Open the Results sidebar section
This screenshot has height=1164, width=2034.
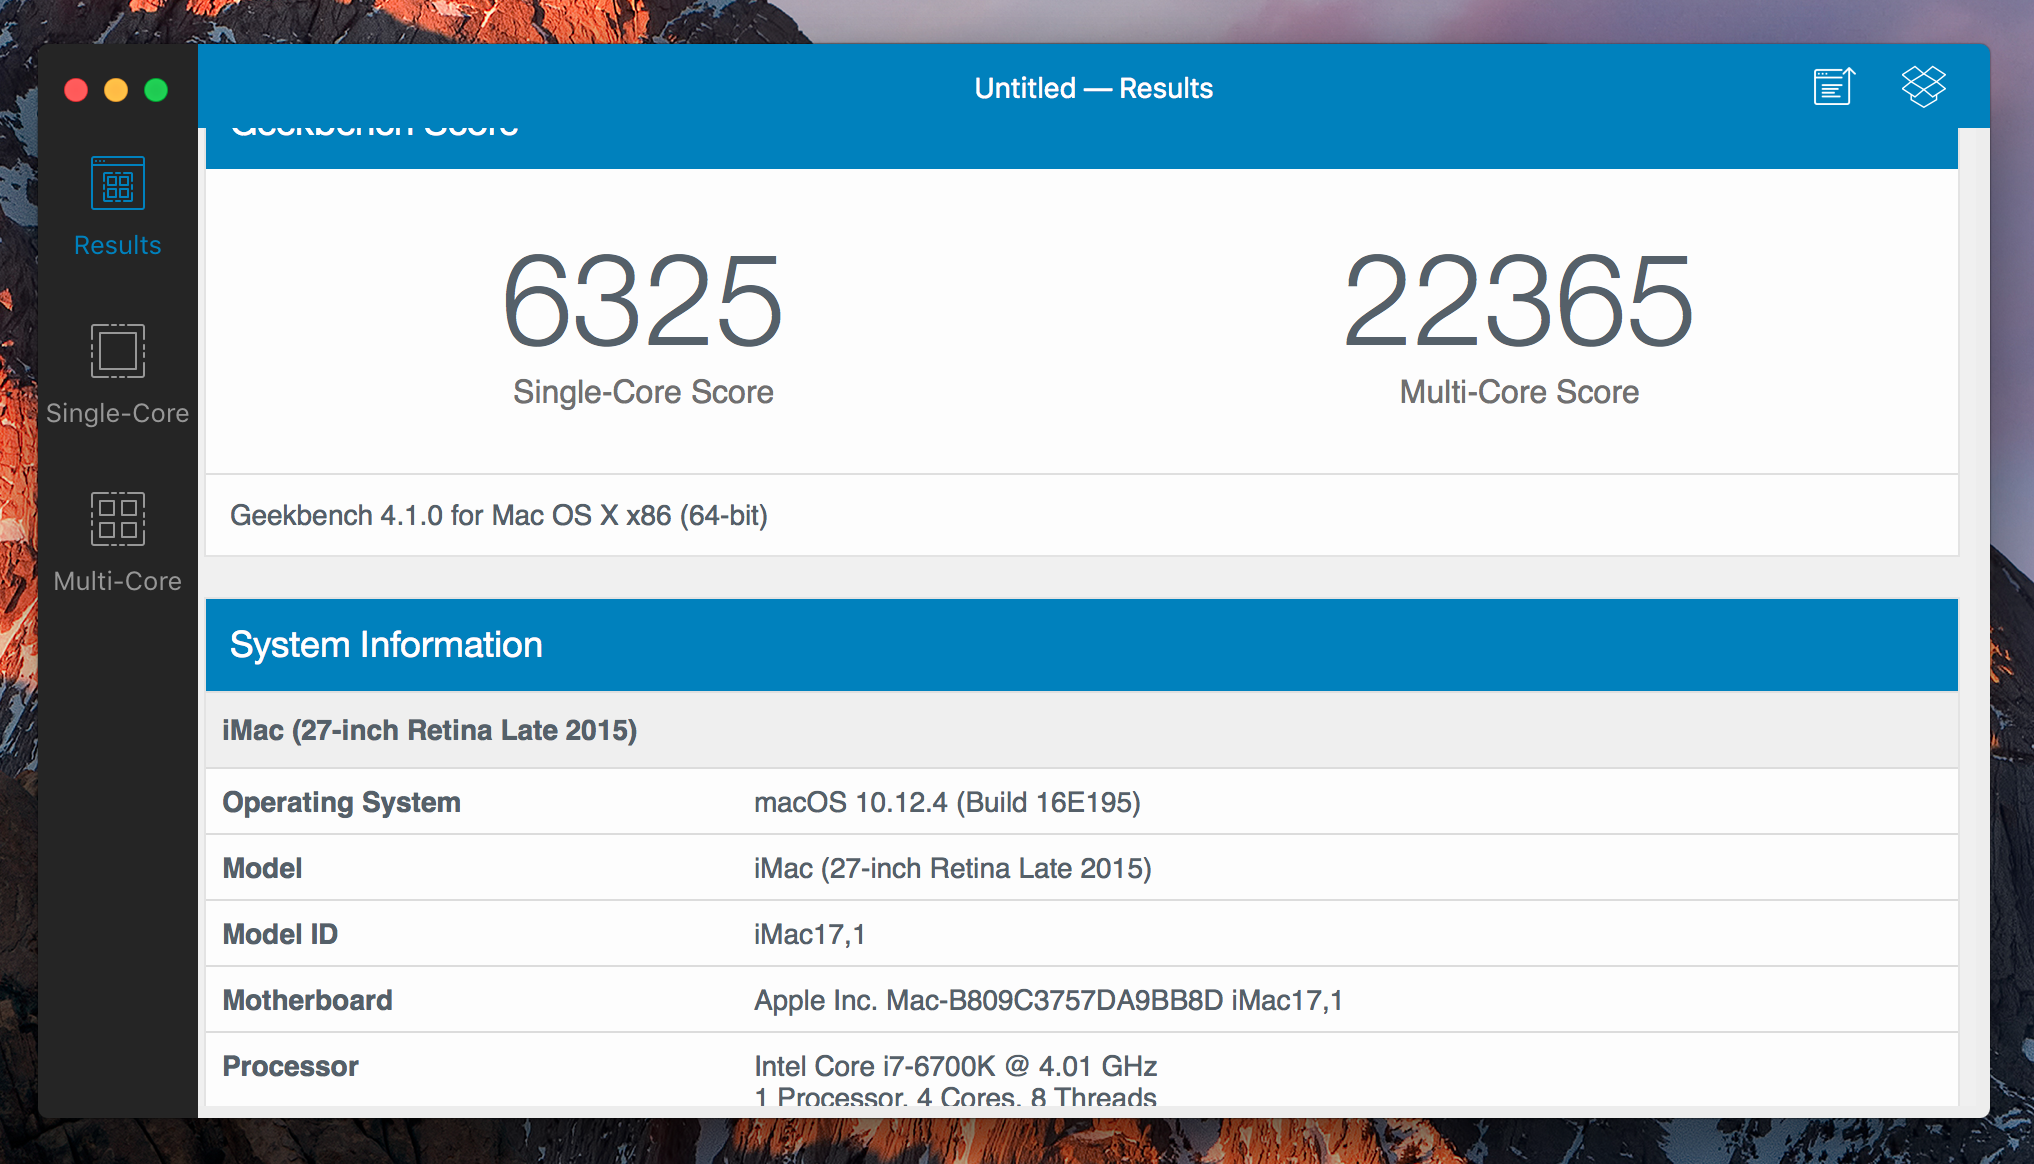coord(118,207)
